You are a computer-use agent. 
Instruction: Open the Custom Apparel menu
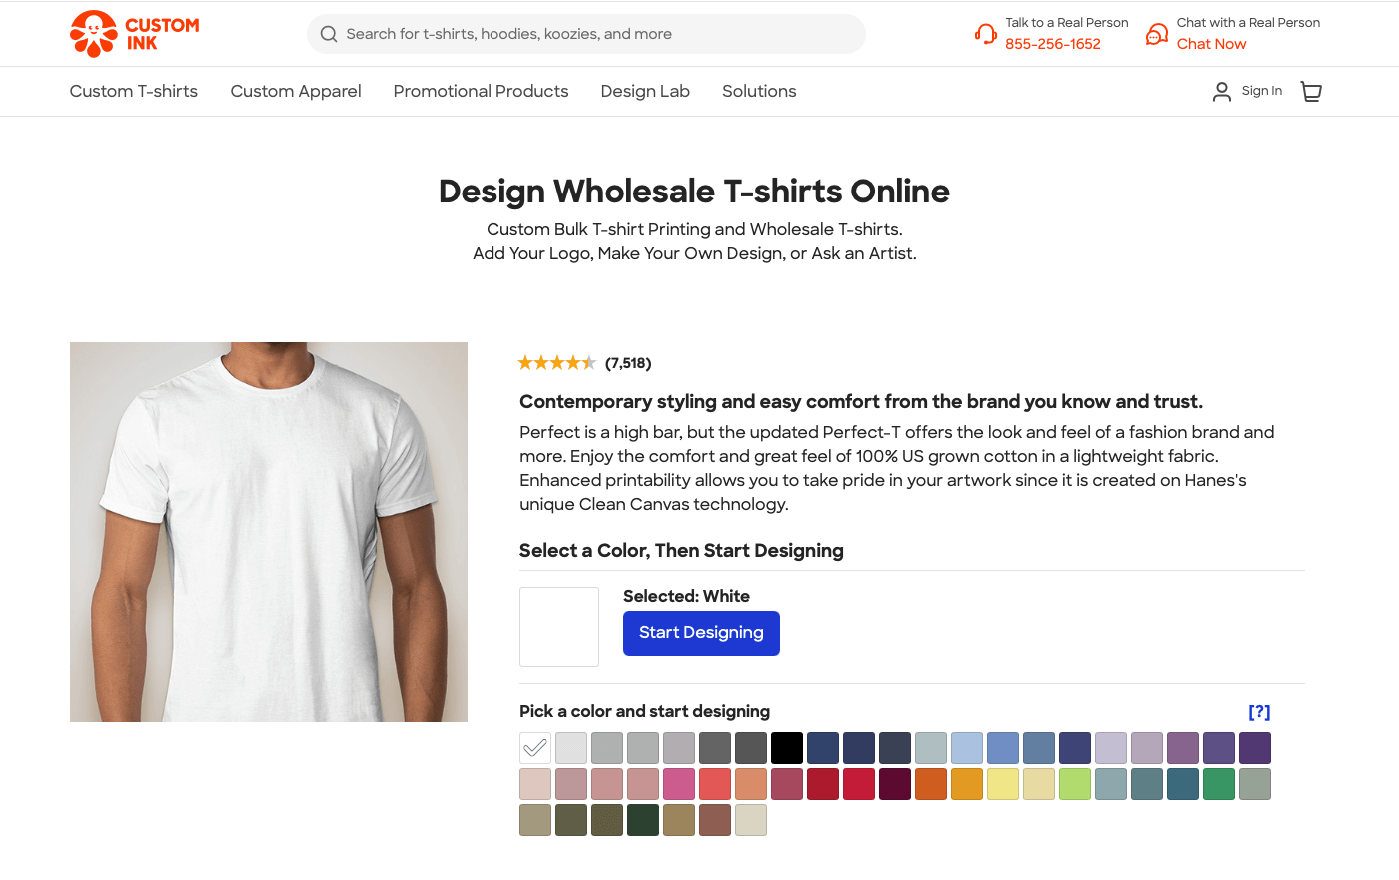coord(296,91)
